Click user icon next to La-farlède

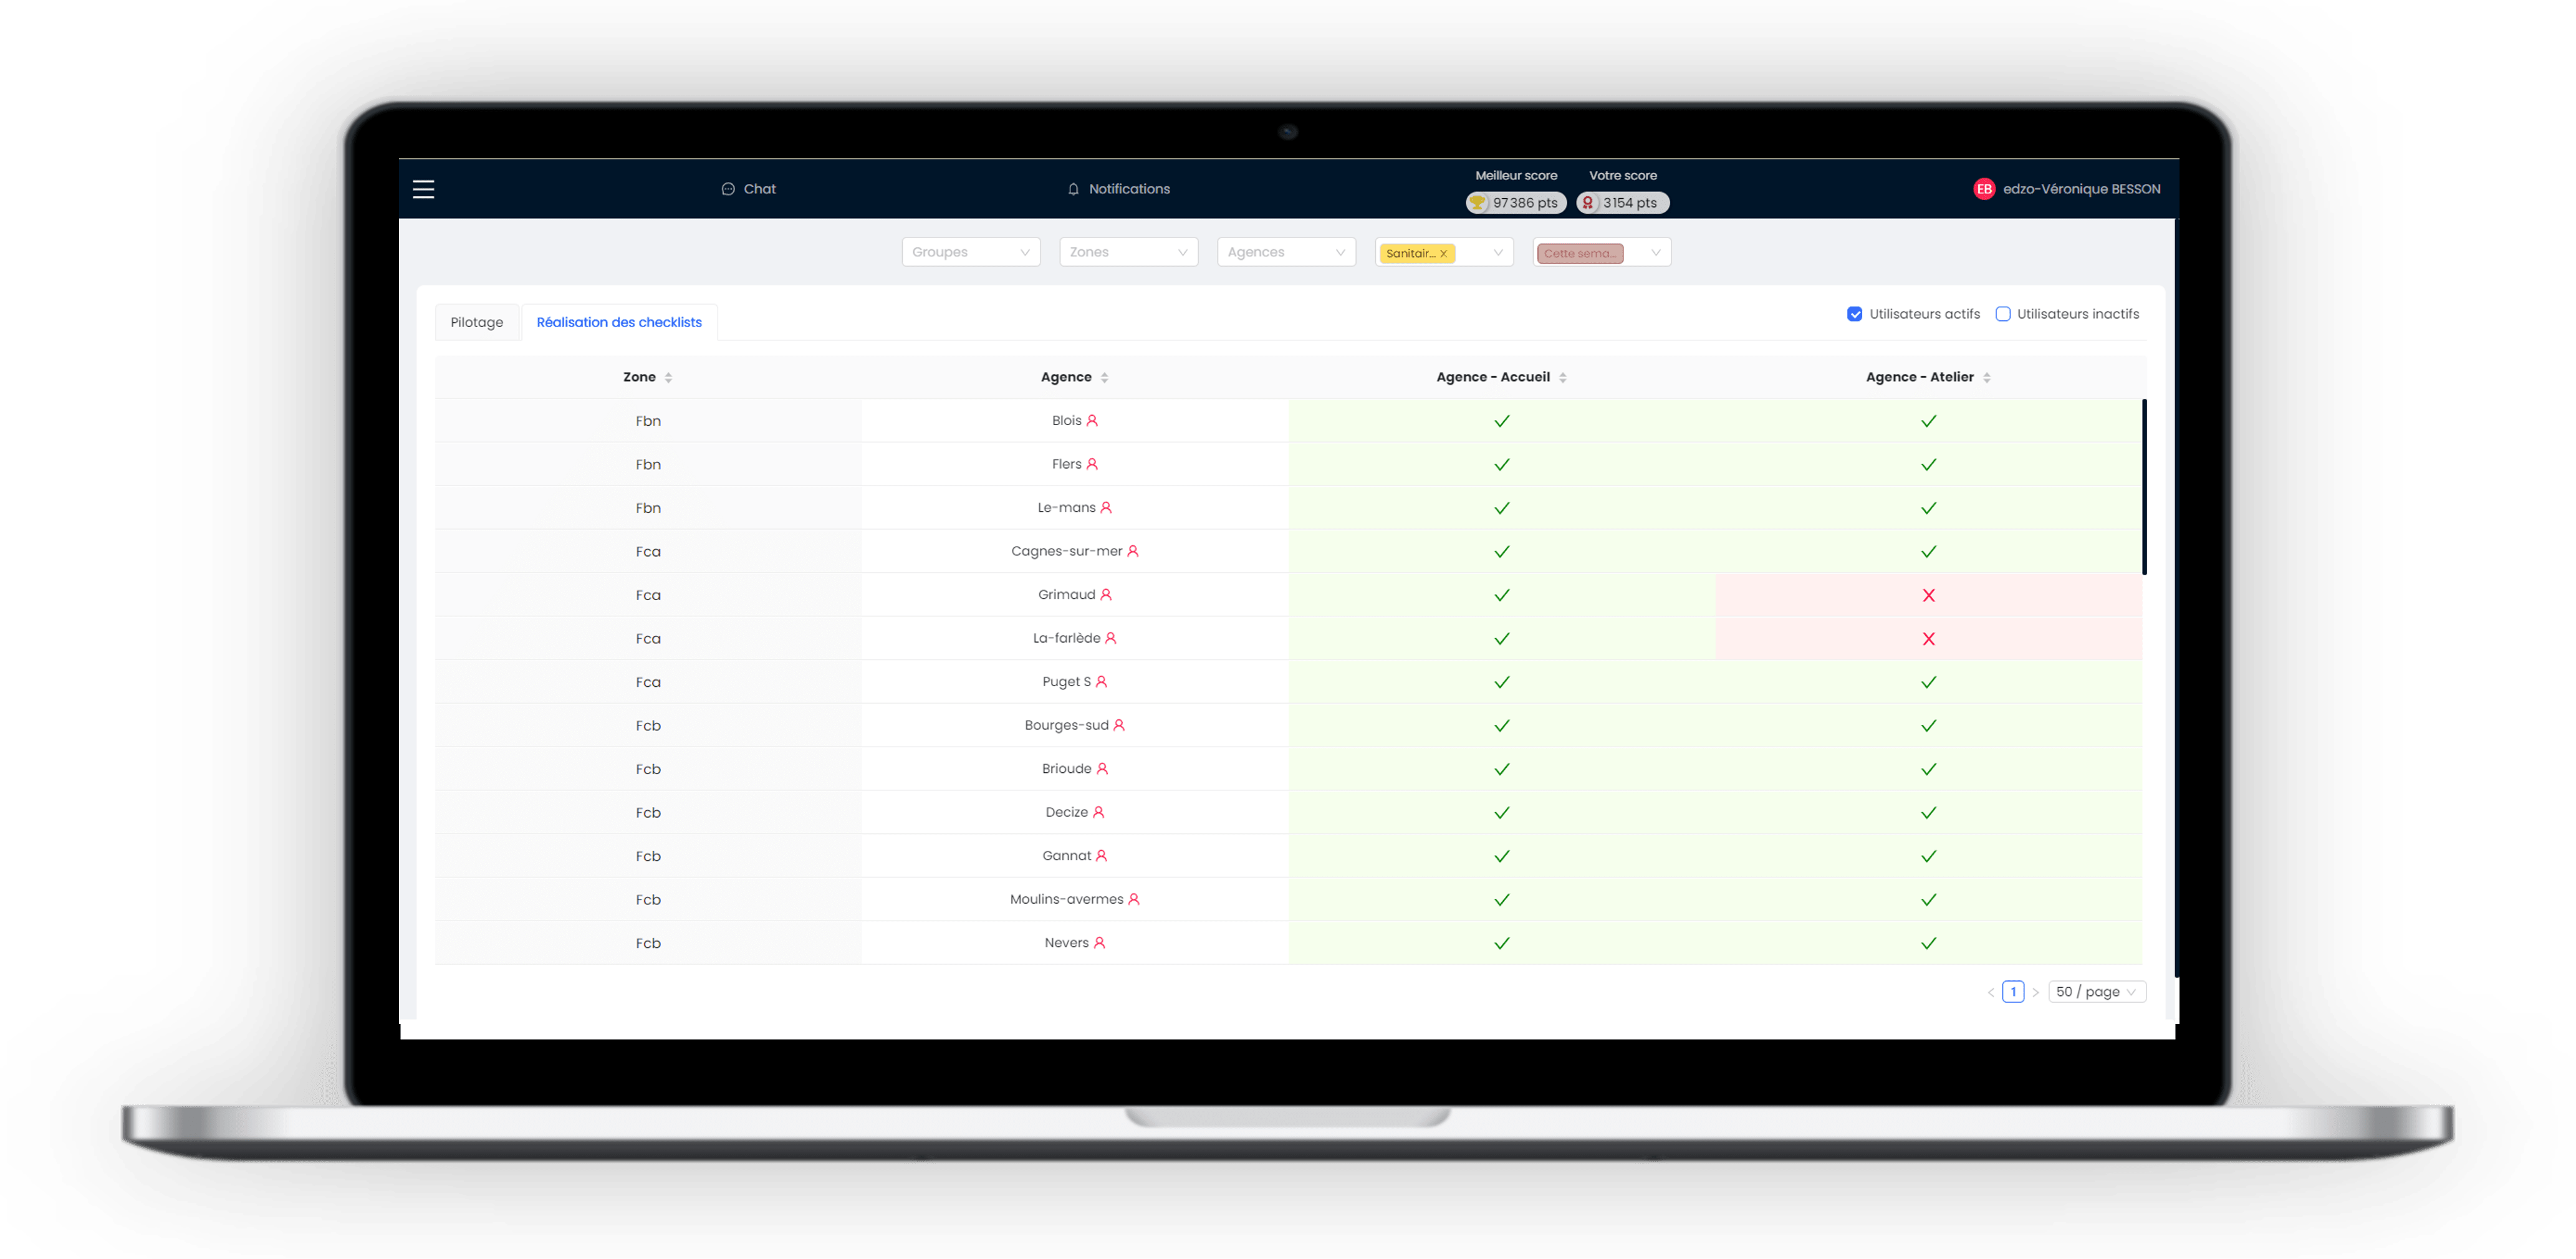(x=1110, y=638)
